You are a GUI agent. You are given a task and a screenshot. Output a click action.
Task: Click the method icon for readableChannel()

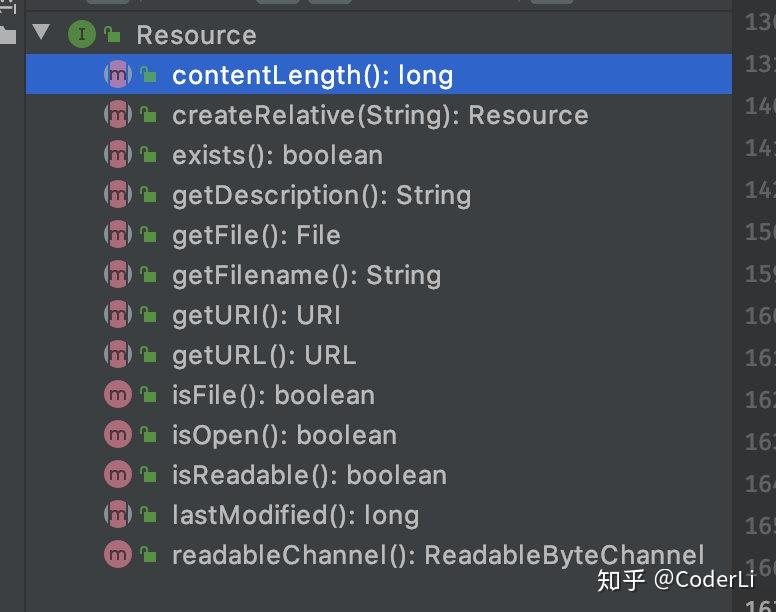(118, 554)
